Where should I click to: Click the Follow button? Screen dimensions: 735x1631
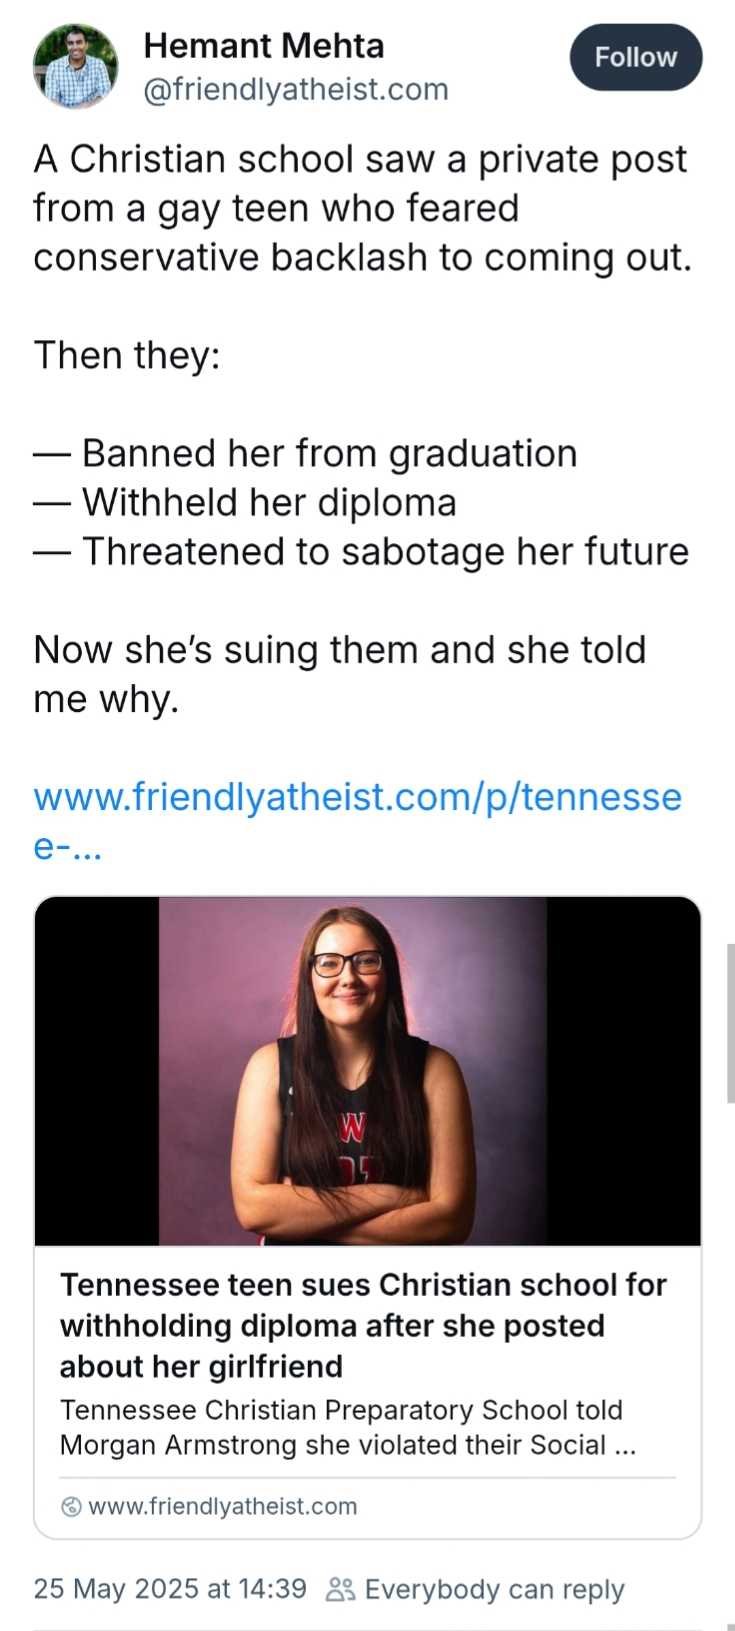coord(635,57)
